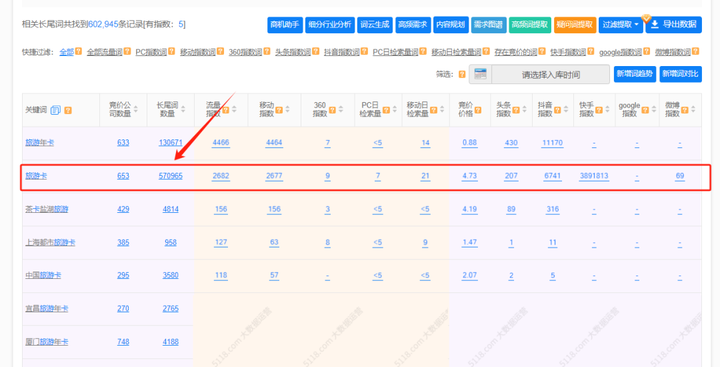Filter by 抖音指数词
This screenshot has width=720, height=367.
(342, 52)
